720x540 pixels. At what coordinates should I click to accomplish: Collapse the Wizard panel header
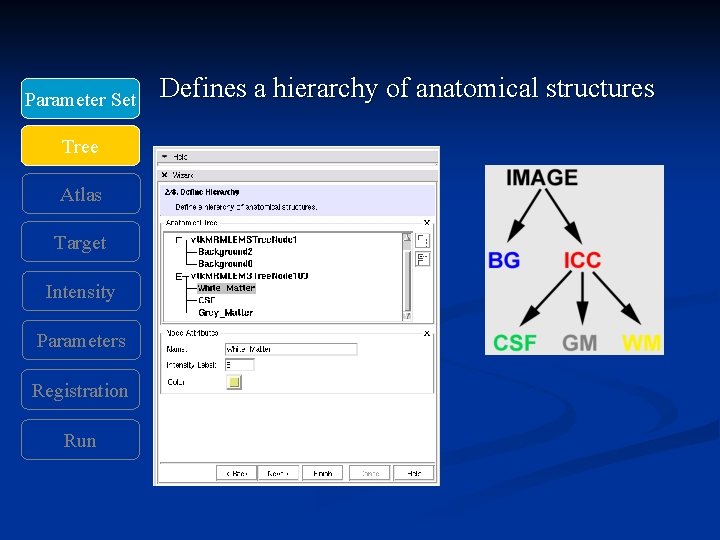tap(164, 175)
